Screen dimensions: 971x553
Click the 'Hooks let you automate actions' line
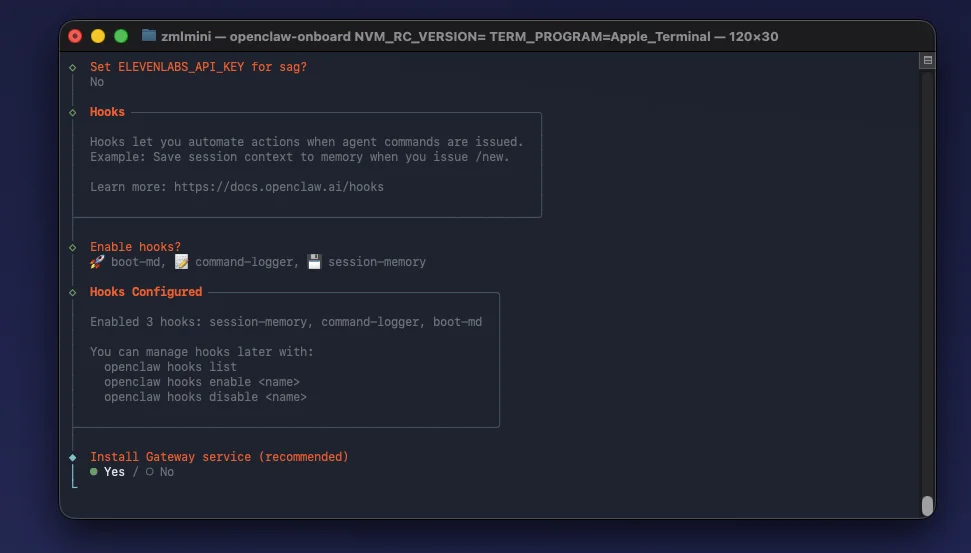307,142
